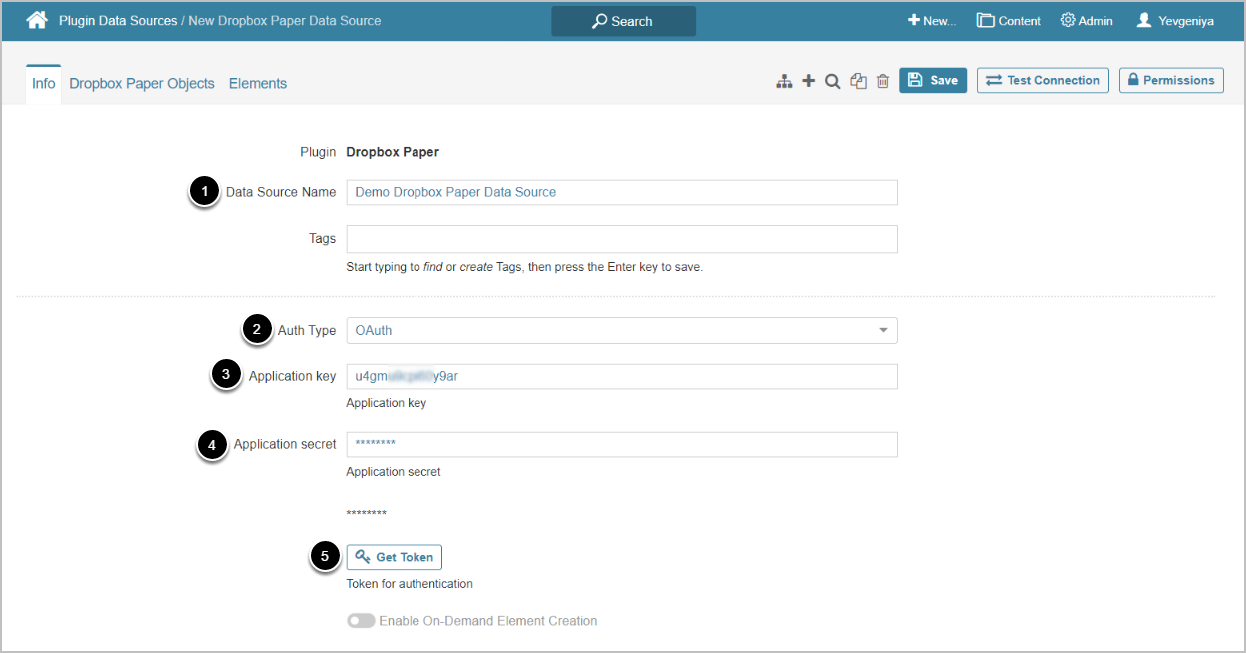The height and width of the screenshot is (653, 1246).
Task: Click the trash delete icon
Action: tap(883, 82)
